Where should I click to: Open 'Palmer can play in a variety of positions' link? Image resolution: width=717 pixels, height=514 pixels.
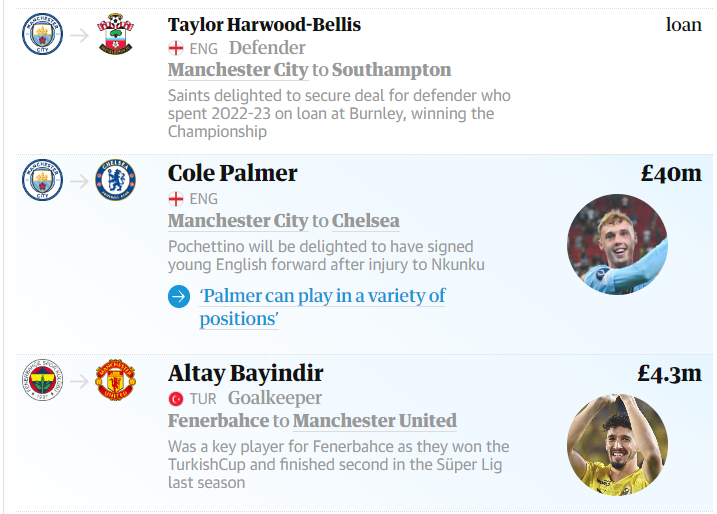[x=322, y=307]
